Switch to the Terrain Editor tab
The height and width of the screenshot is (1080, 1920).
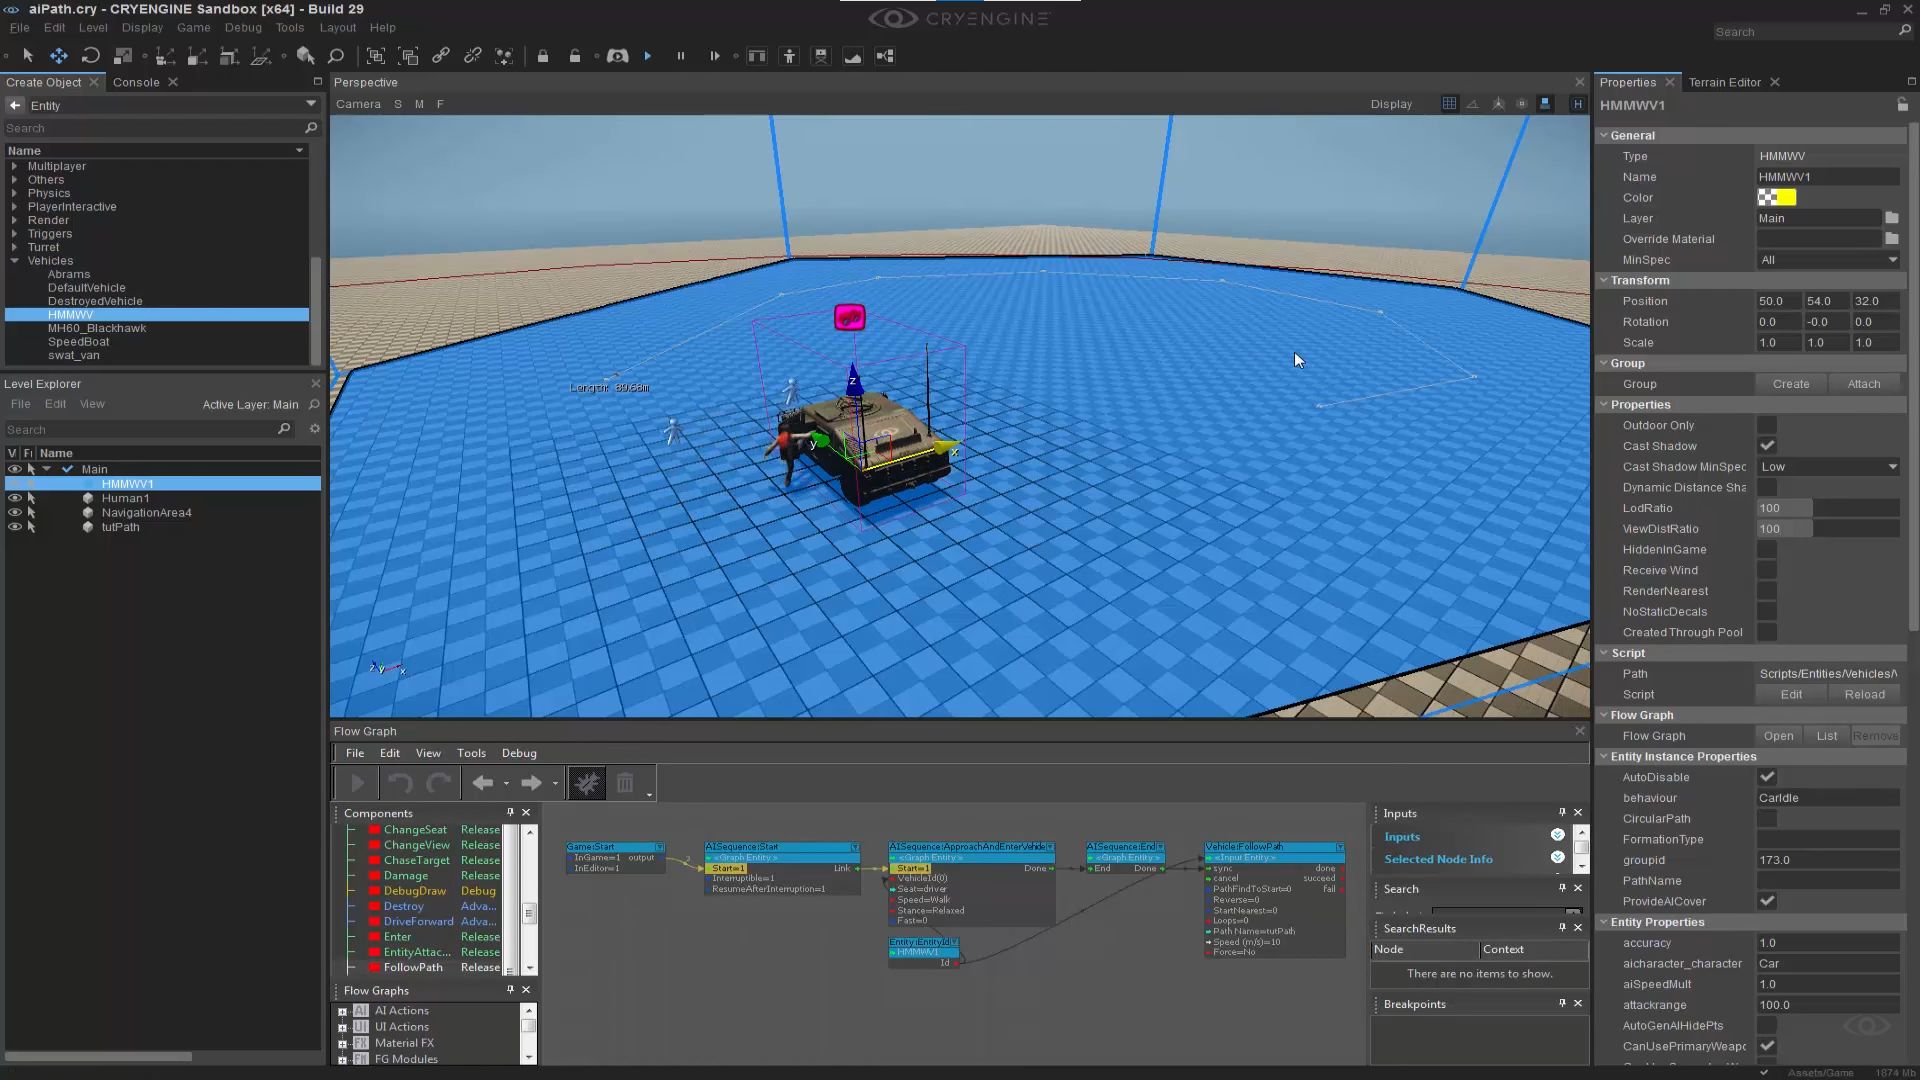[x=1724, y=82]
